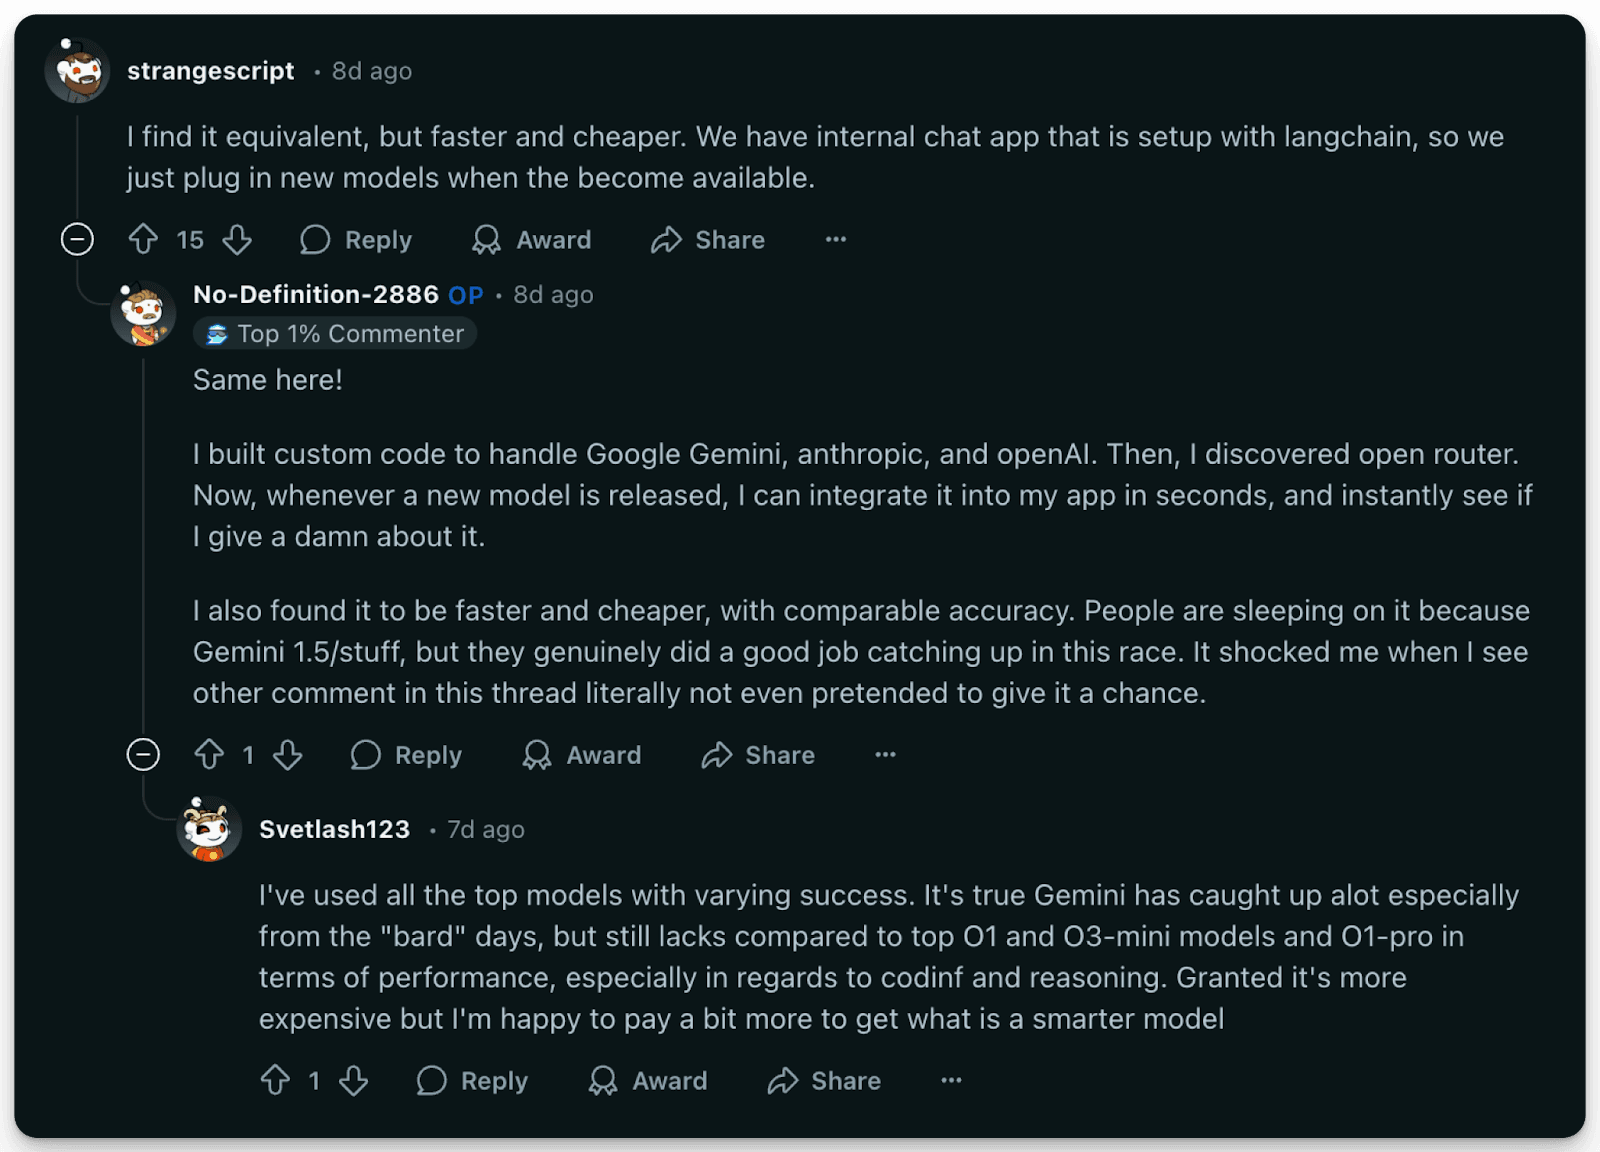Screen dimensions: 1600x1152
Task: Click the Top 1% Commenter badge
Action: (x=334, y=333)
